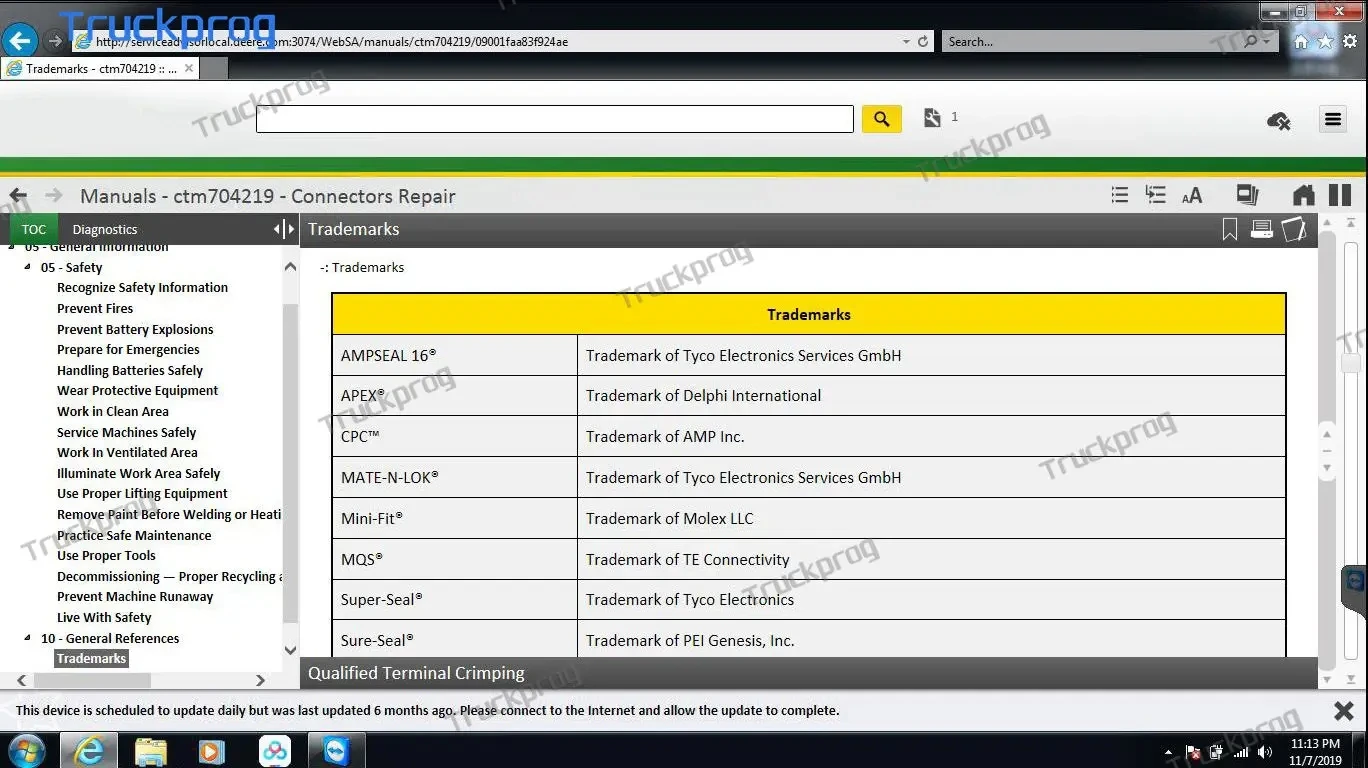This screenshot has height=768, width=1368.
Task: Open the notes icon in header
Action: pyautogui.click(x=1294, y=230)
